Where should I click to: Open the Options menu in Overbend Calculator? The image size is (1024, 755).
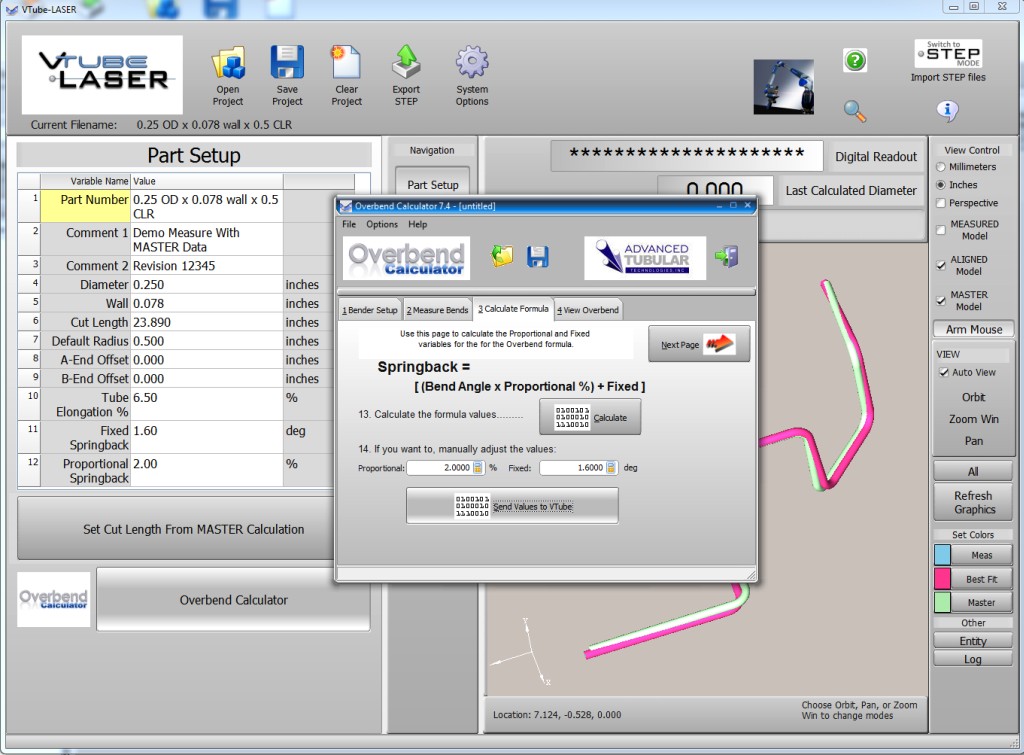[x=382, y=225]
